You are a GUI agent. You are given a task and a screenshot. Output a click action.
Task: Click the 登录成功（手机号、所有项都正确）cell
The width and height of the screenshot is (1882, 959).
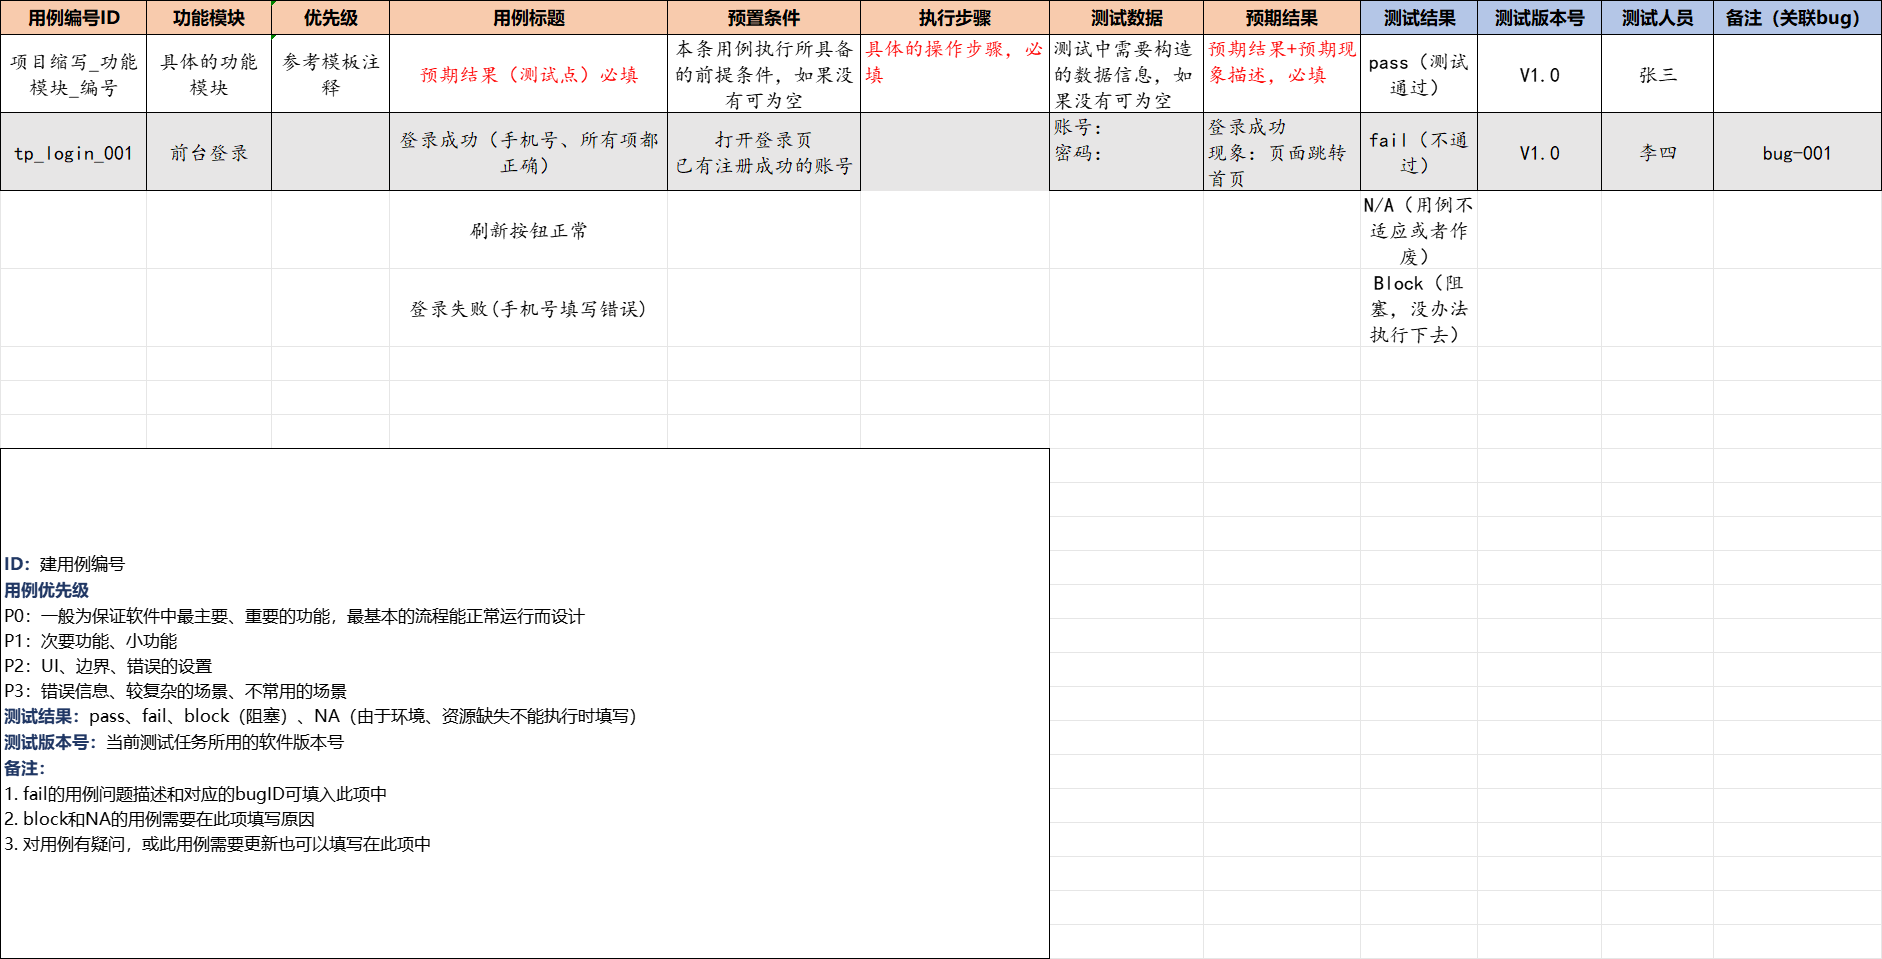tap(529, 152)
